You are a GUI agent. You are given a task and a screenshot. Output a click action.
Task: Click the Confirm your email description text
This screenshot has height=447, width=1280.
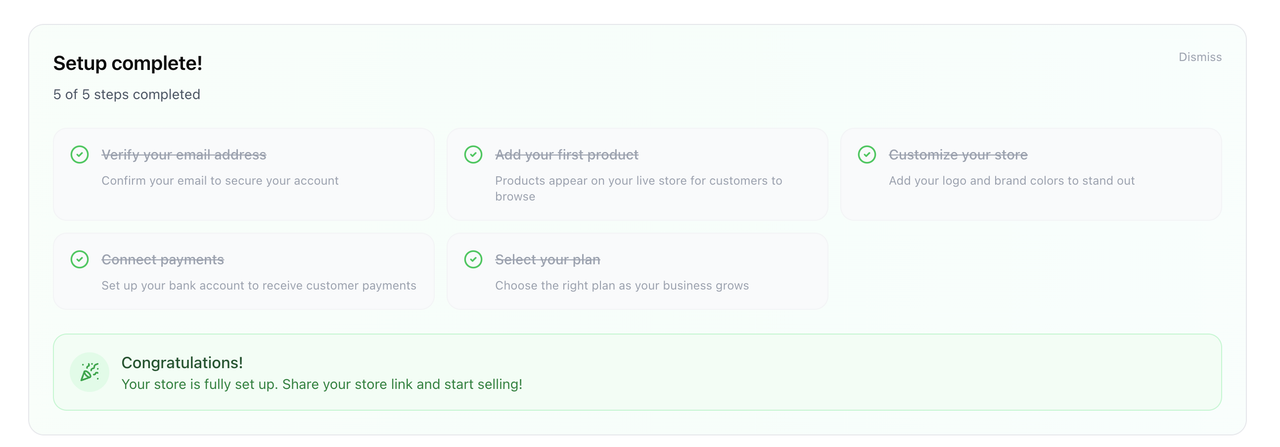click(220, 181)
